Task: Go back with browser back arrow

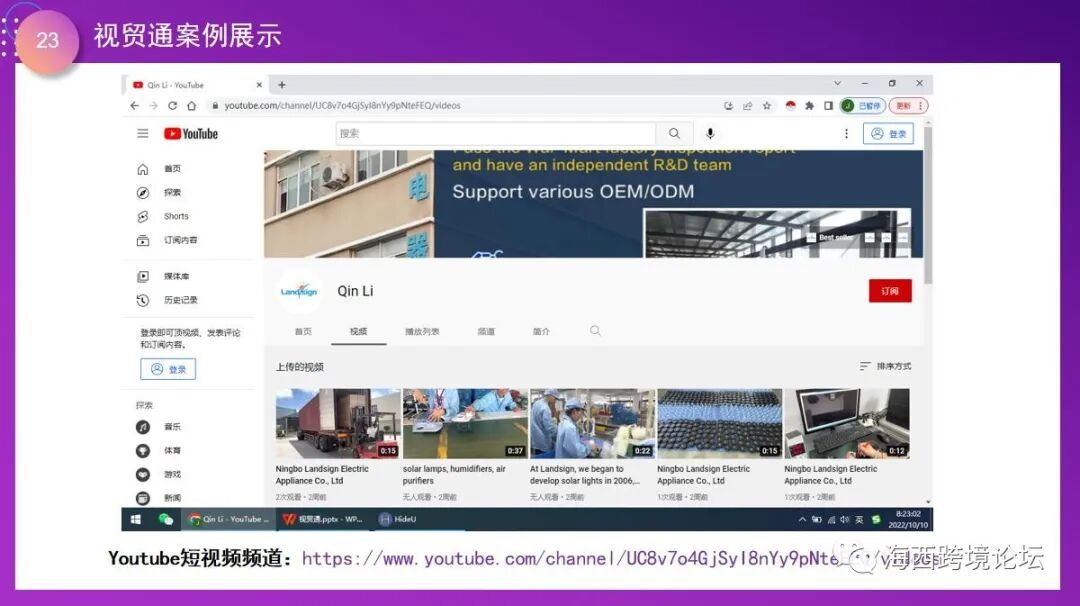Action: pos(134,105)
